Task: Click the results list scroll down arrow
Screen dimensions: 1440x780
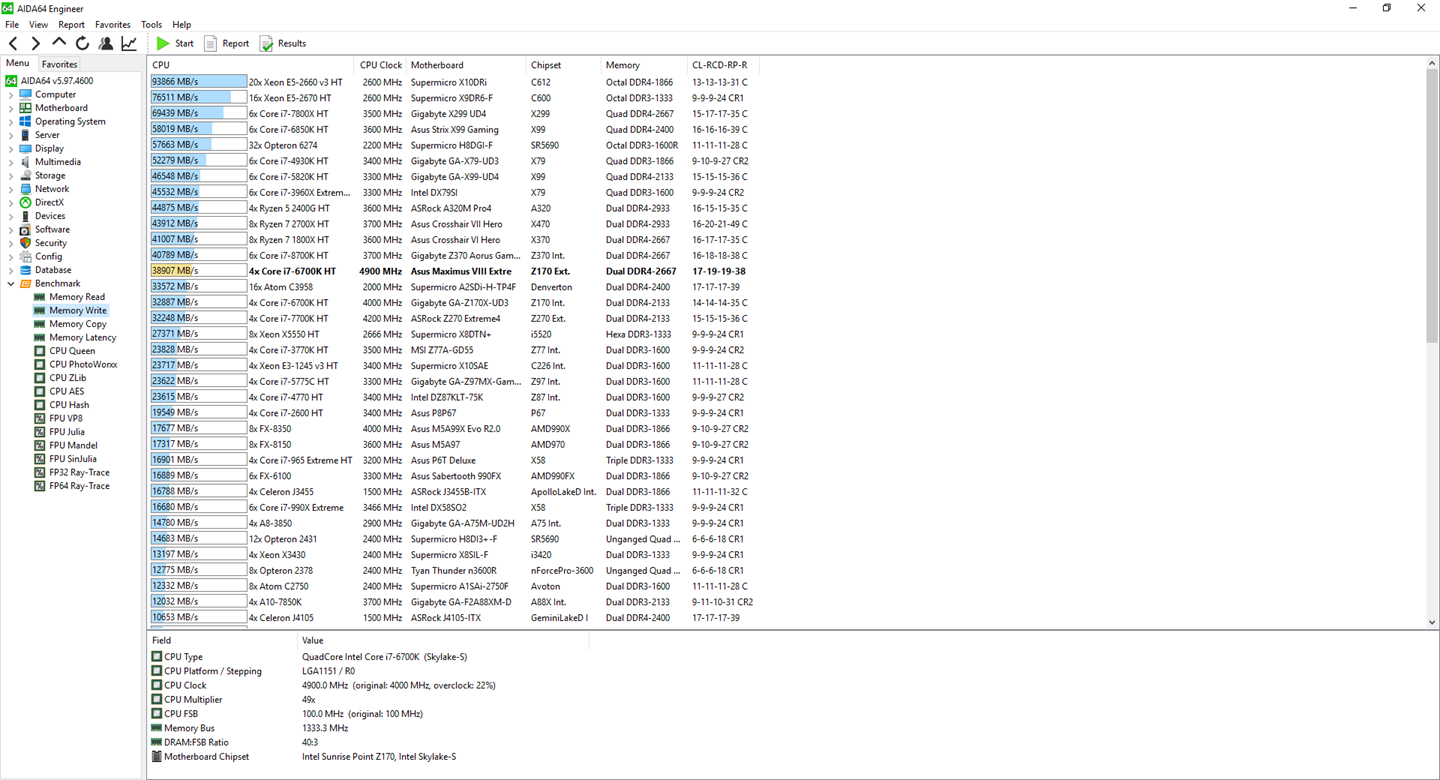Action: coord(1432,622)
